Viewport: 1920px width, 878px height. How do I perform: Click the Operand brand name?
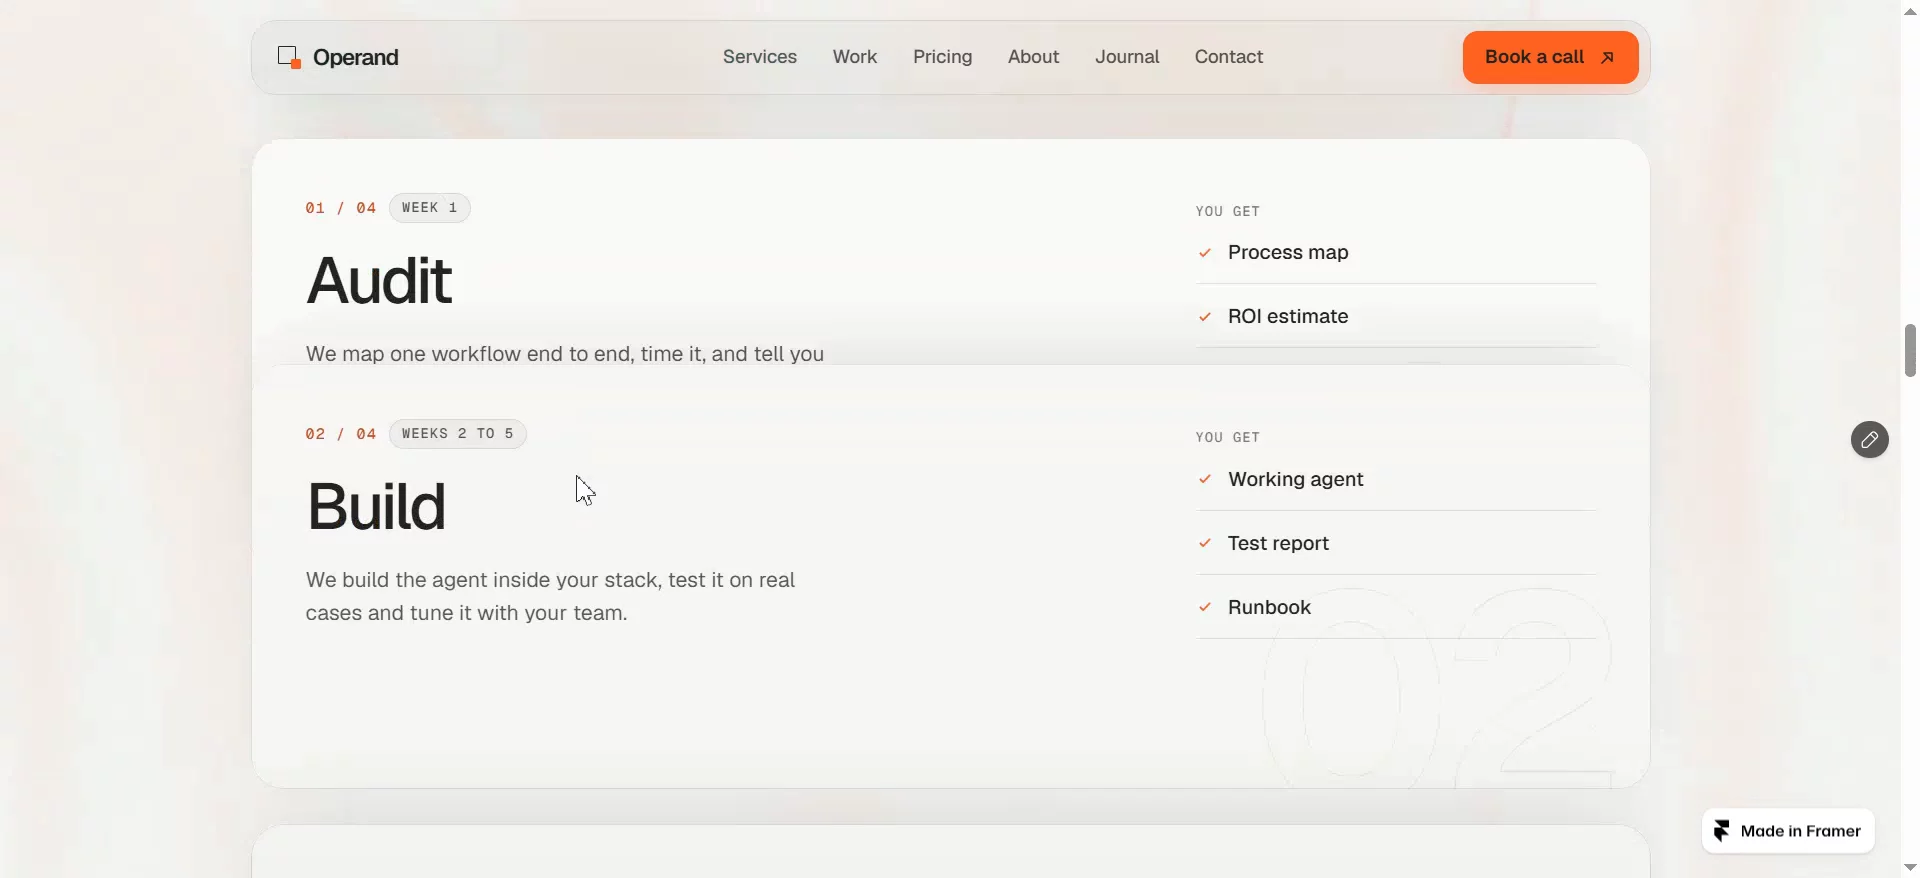pos(356,57)
